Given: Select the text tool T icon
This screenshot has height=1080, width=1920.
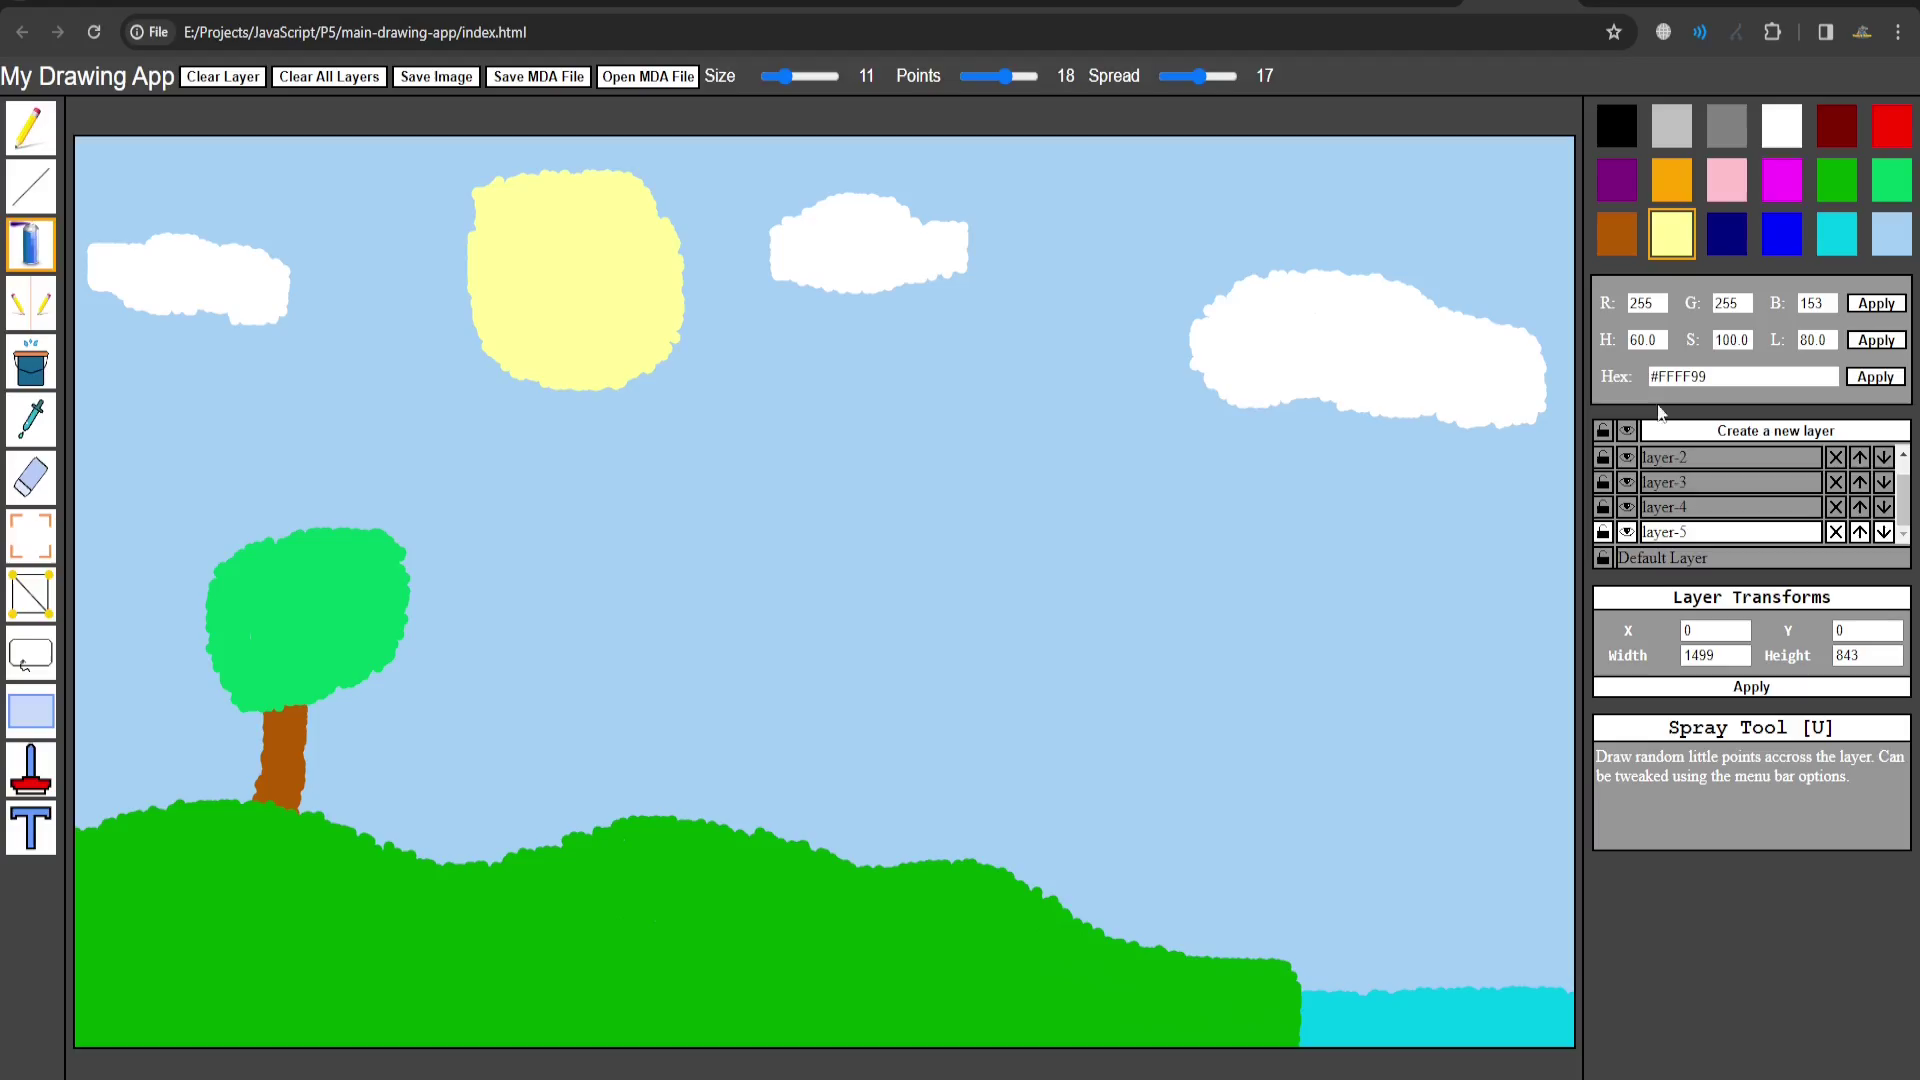Looking at the screenshot, I should [x=30, y=828].
